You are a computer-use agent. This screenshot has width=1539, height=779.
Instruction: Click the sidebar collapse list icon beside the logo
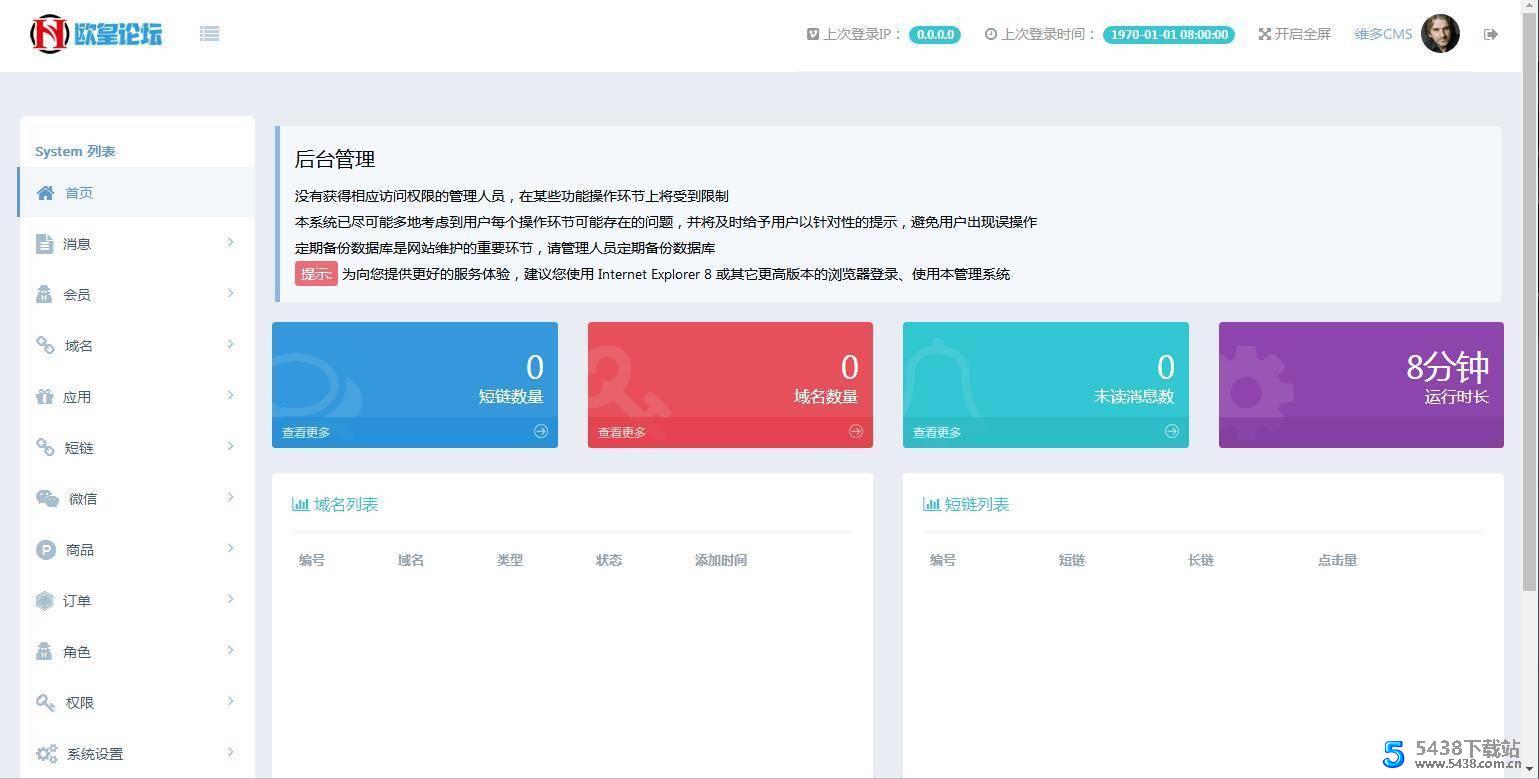click(209, 33)
